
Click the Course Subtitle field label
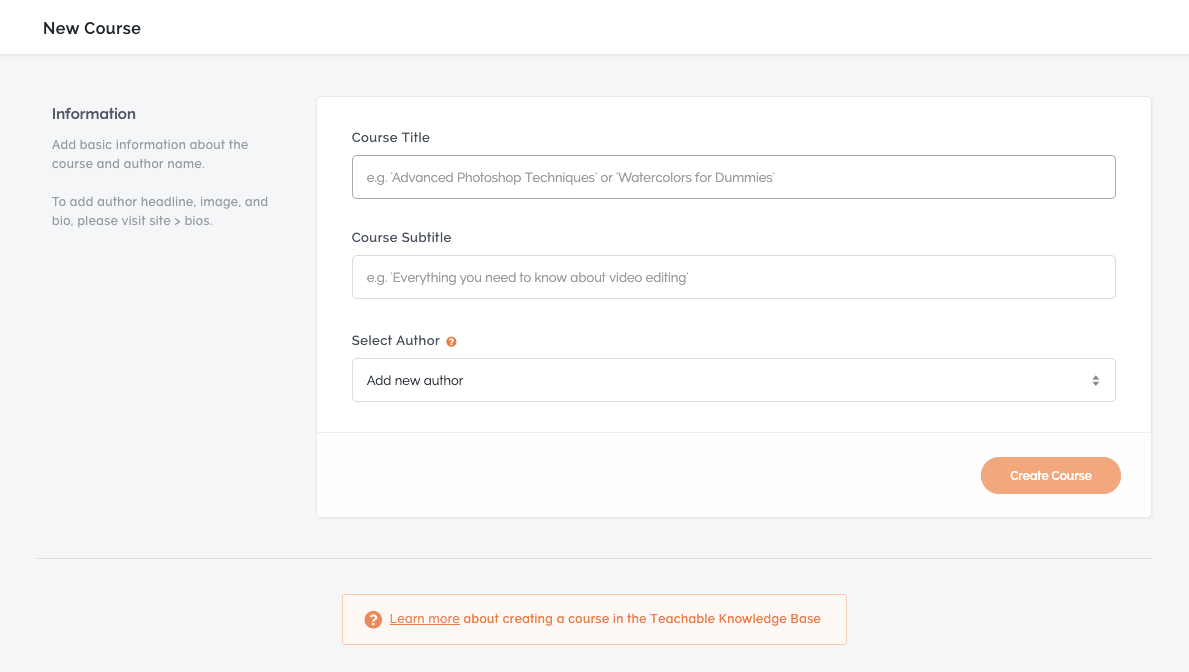click(x=401, y=238)
